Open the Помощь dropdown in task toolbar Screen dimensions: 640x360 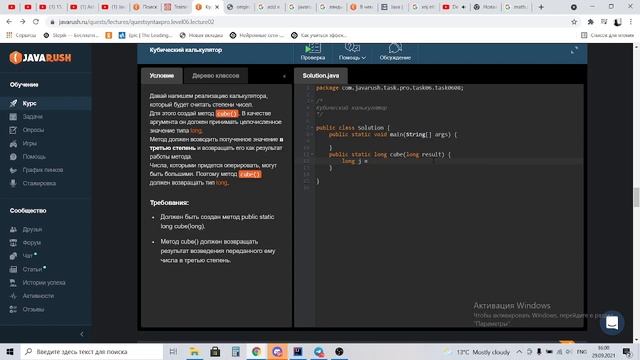tap(352, 52)
